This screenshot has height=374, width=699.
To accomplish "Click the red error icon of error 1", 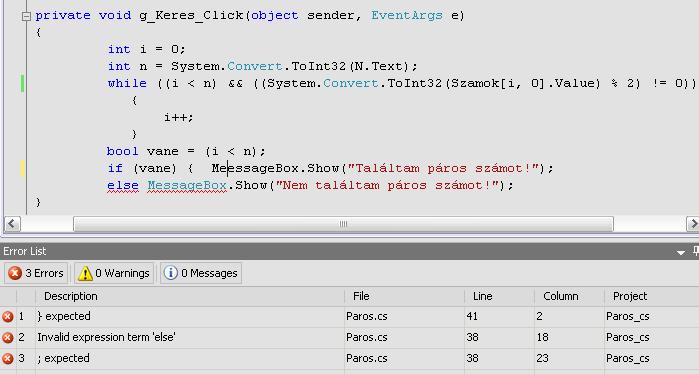I will click(8, 316).
